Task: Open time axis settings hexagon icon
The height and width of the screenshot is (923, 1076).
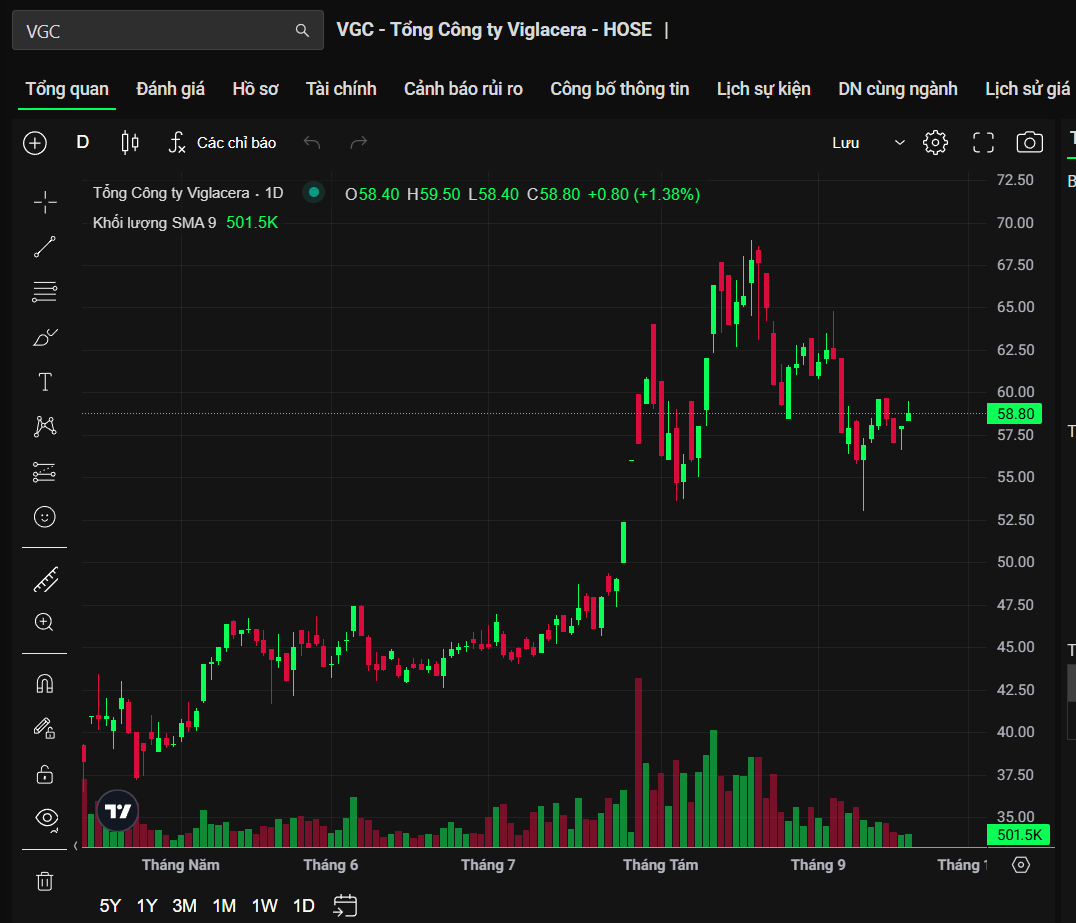Action: coord(1021,865)
